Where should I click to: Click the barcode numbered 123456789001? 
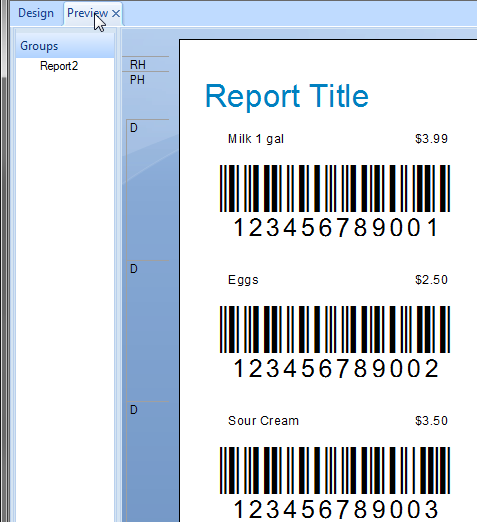(x=335, y=201)
